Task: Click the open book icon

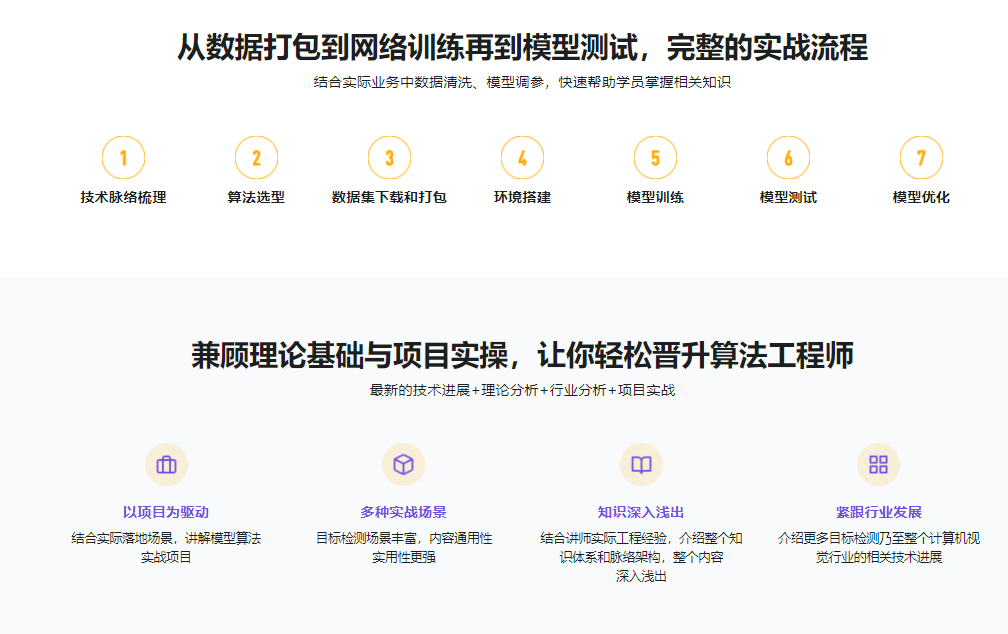Action: click(641, 464)
